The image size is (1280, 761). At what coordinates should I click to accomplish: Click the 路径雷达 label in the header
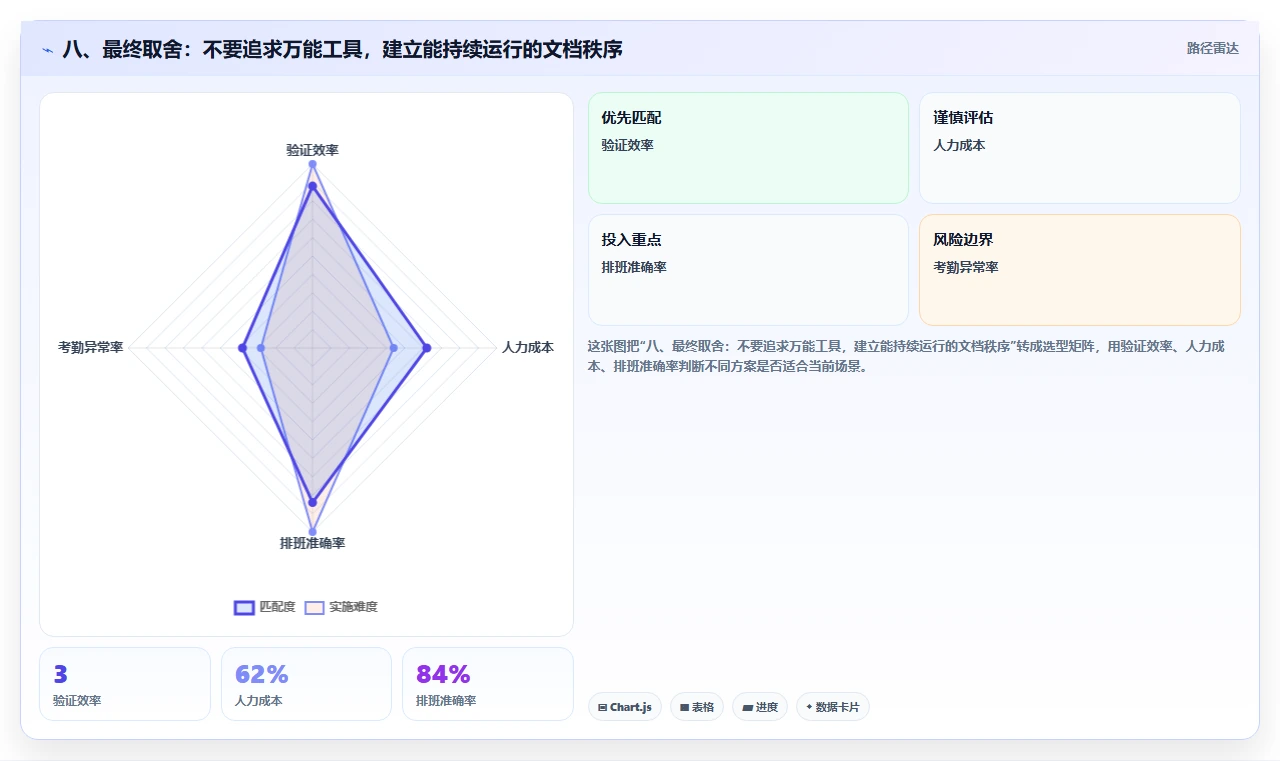click(x=1212, y=48)
